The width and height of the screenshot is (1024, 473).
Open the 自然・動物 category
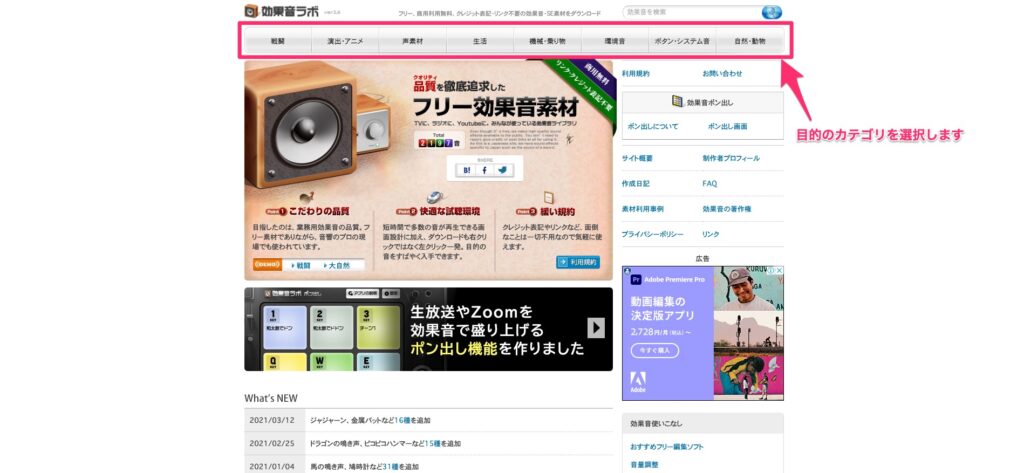point(750,42)
